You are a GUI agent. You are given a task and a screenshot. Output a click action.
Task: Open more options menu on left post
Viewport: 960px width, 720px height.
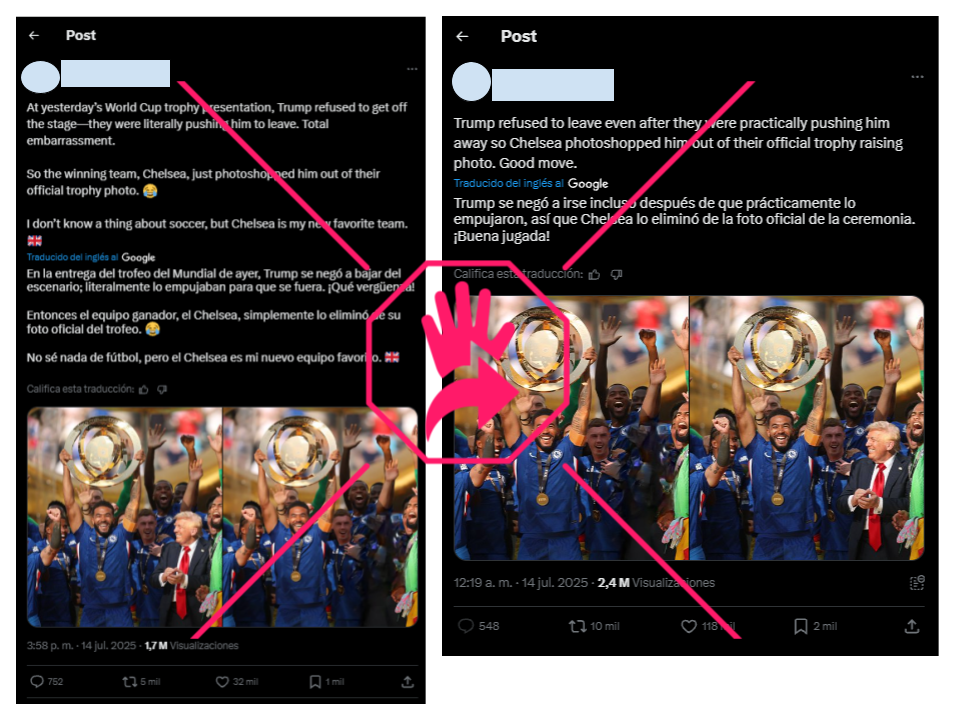click(412, 69)
